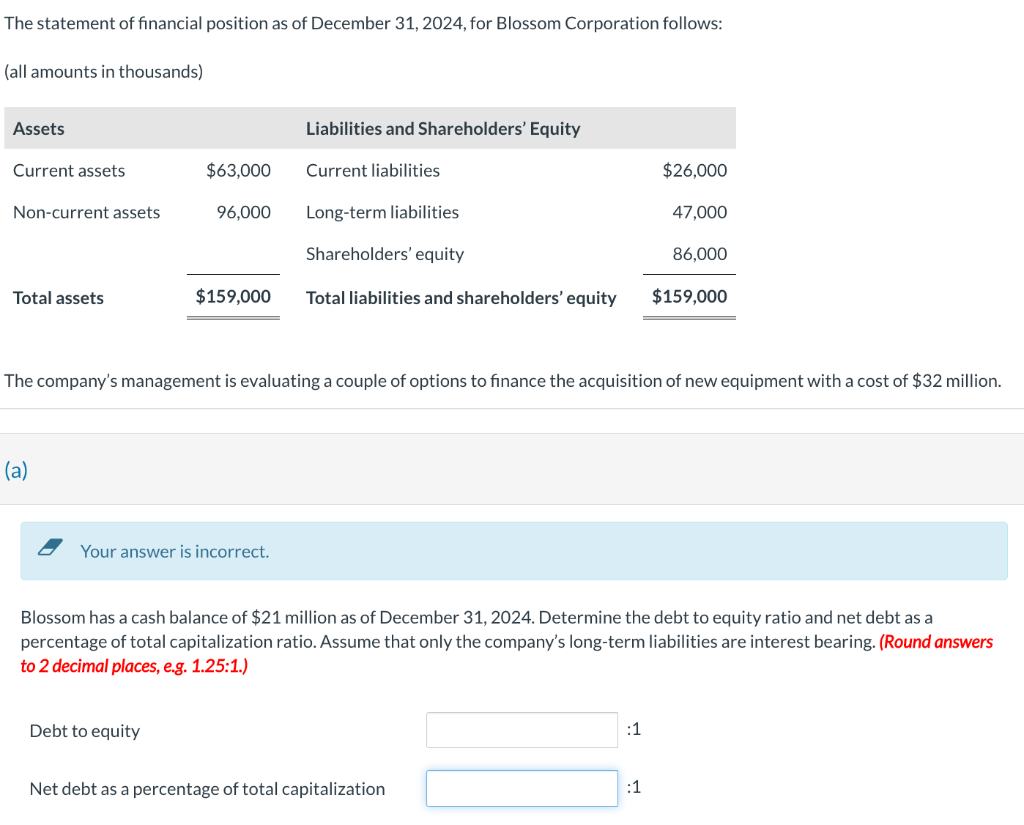Select the Long-term liabilities value 47,000

point(699,212)
